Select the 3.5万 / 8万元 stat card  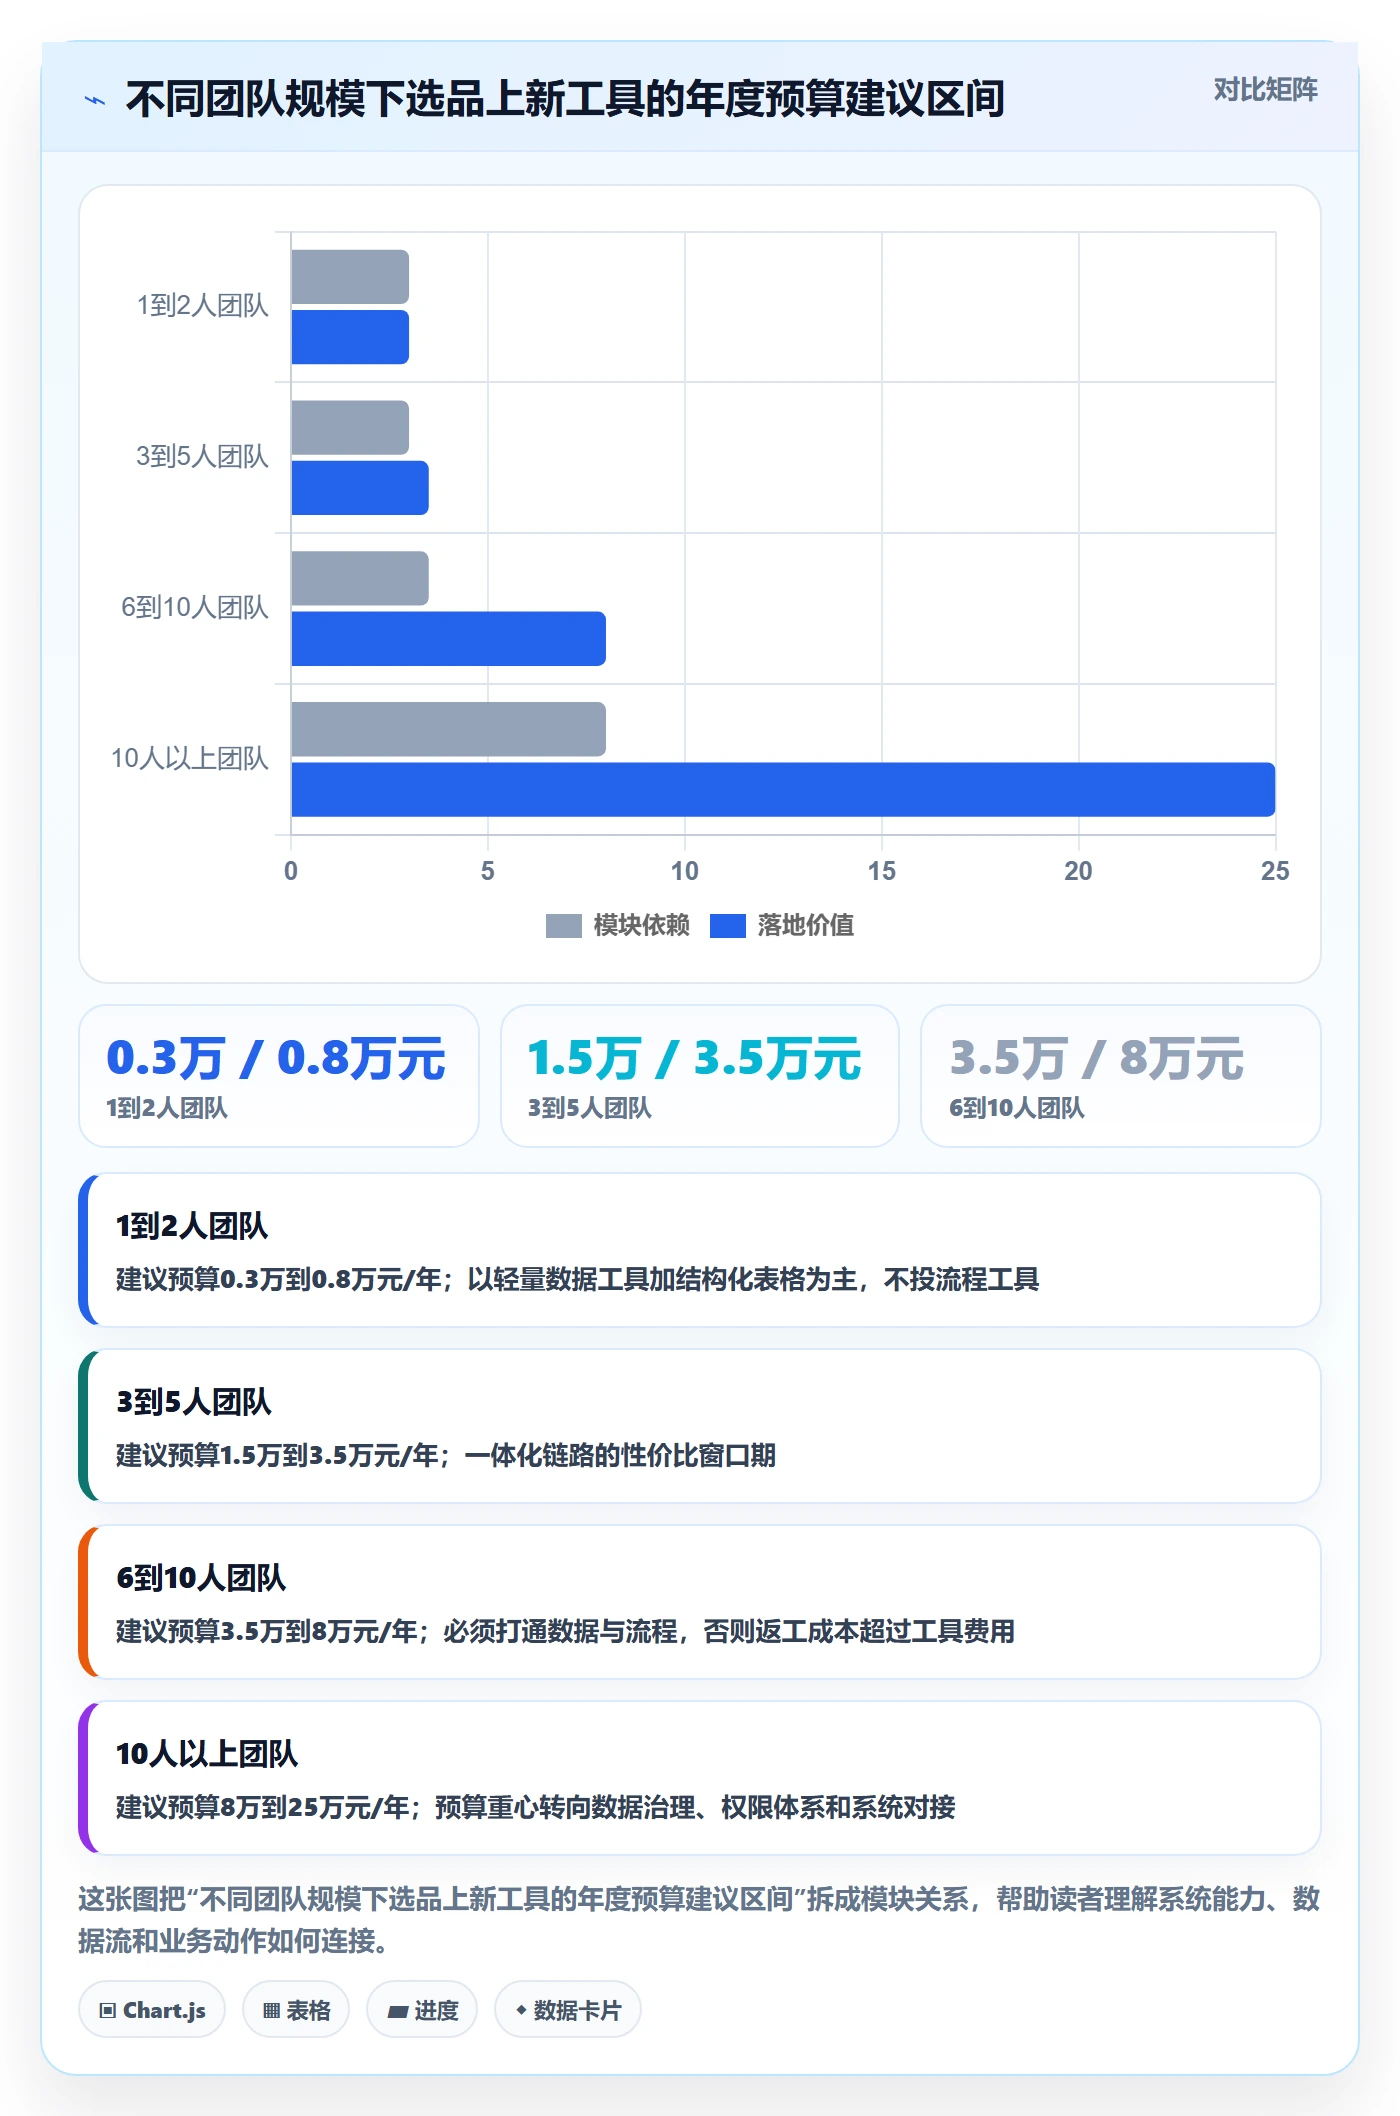1121,1076
